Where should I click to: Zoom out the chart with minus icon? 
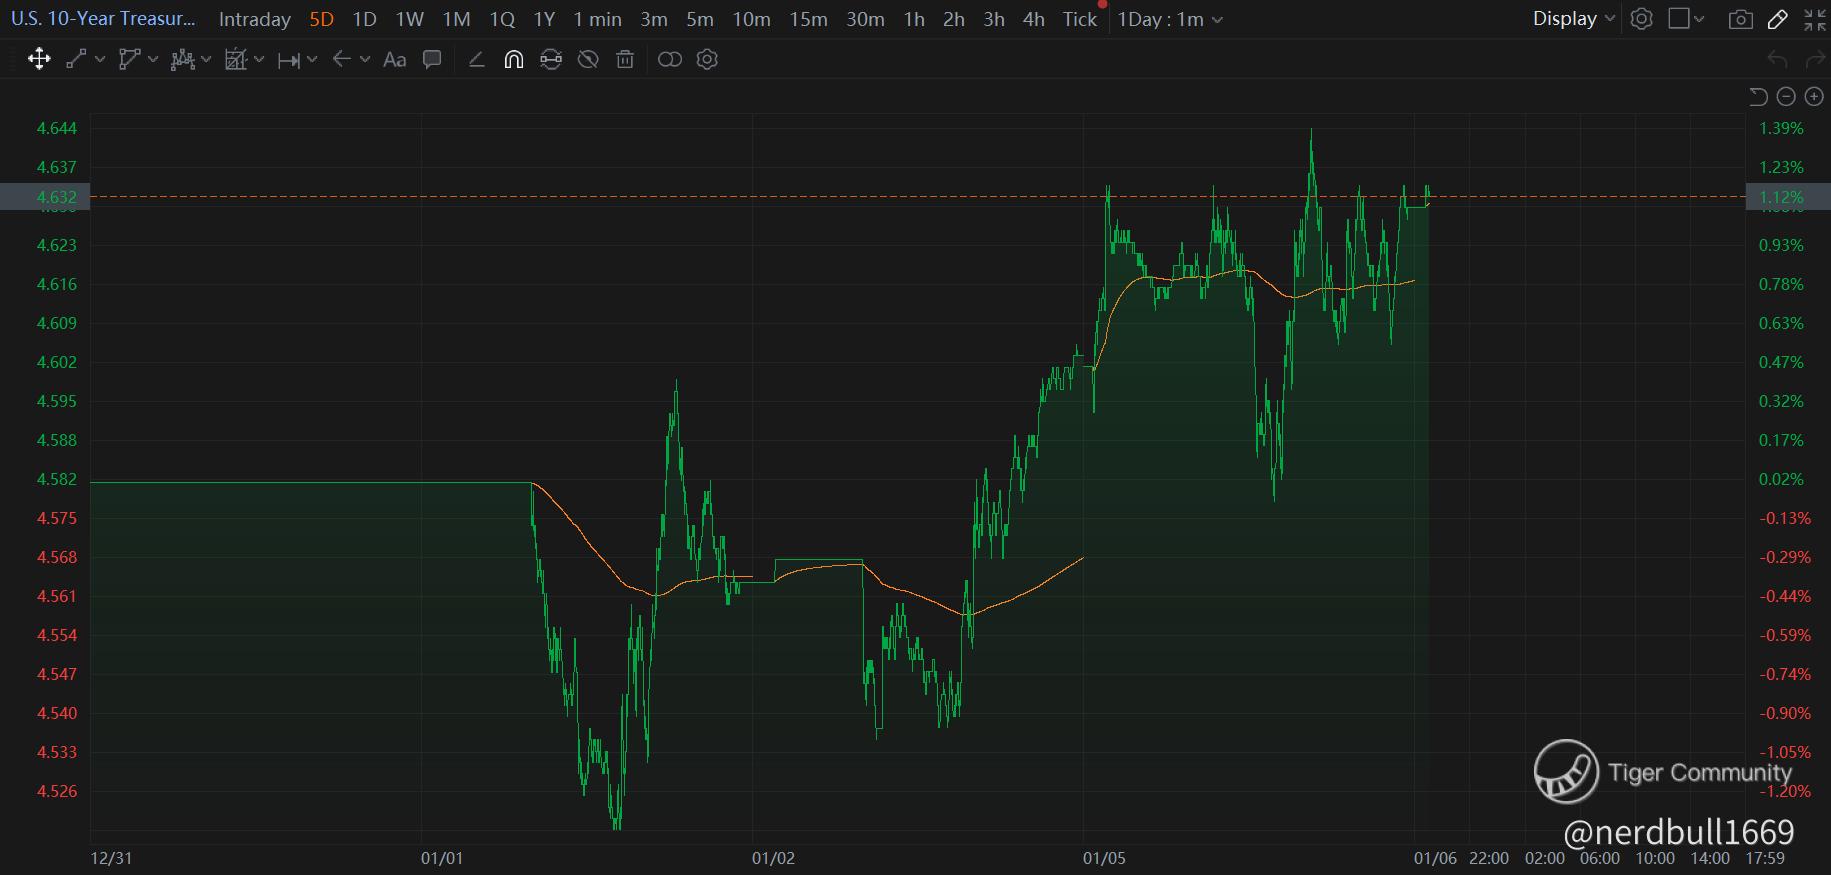[x=1786, y=96]
